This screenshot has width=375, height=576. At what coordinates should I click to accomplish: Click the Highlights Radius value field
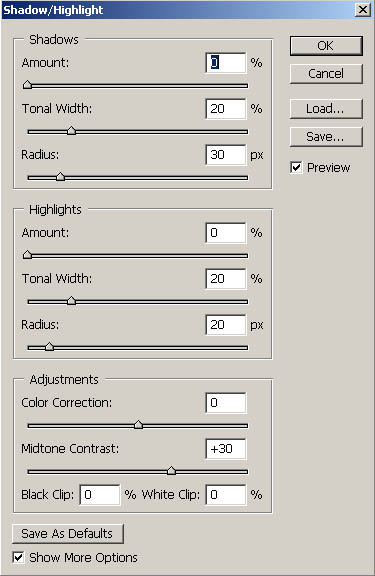click(226, 325)
